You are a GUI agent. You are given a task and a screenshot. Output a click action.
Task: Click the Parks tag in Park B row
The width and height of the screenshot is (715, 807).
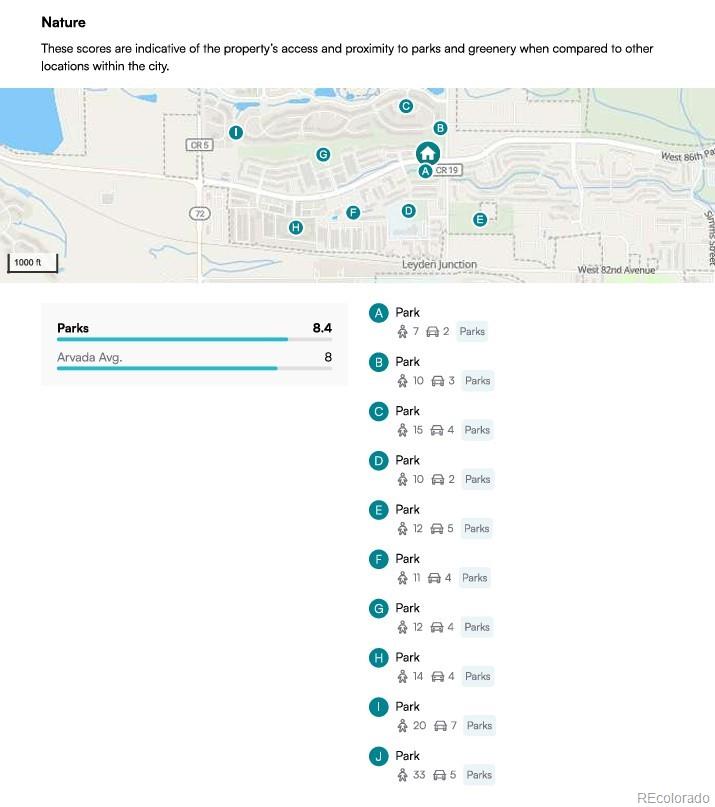(477, 381)
